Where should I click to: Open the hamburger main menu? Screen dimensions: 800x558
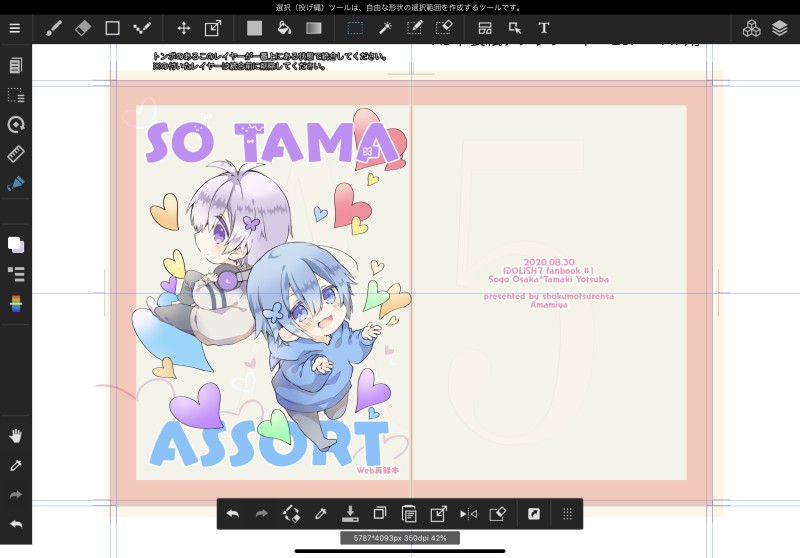(15, 28)
